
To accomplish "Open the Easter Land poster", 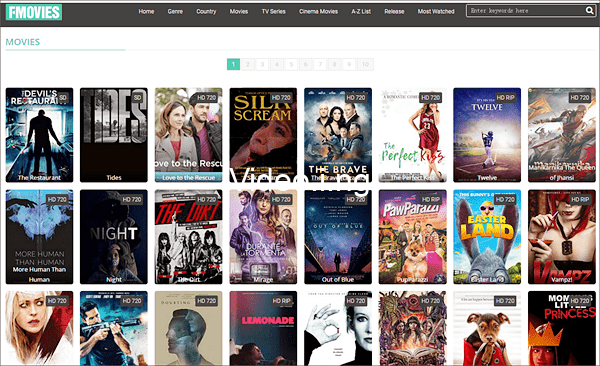I will click(x=487, y=237).
